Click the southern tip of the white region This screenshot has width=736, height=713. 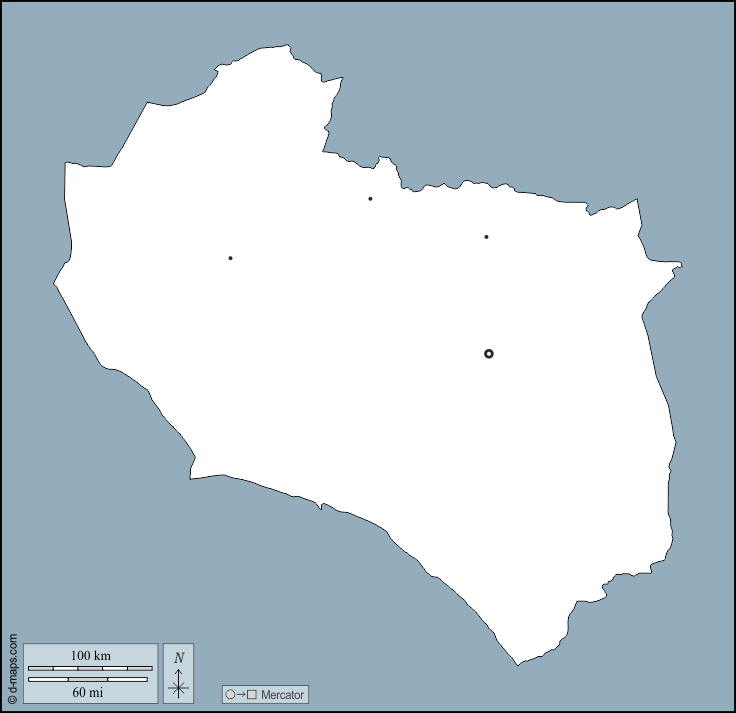(518, 664)
